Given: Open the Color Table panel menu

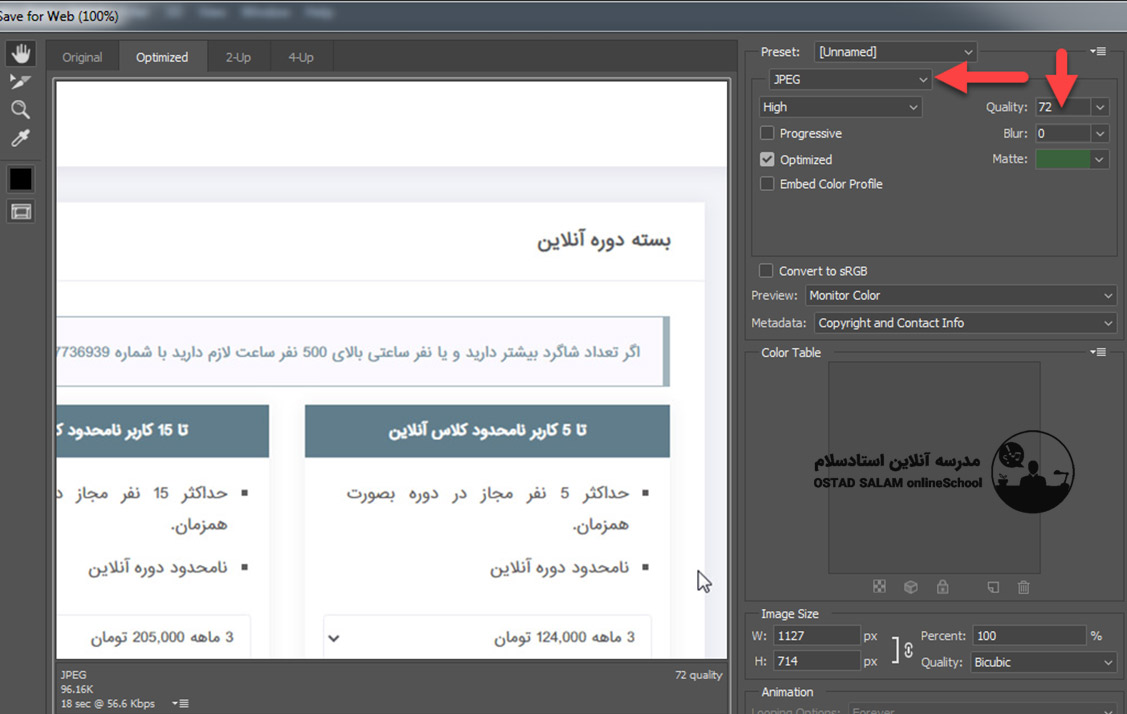Looking at the screenshot, I should pos(1099,352).
